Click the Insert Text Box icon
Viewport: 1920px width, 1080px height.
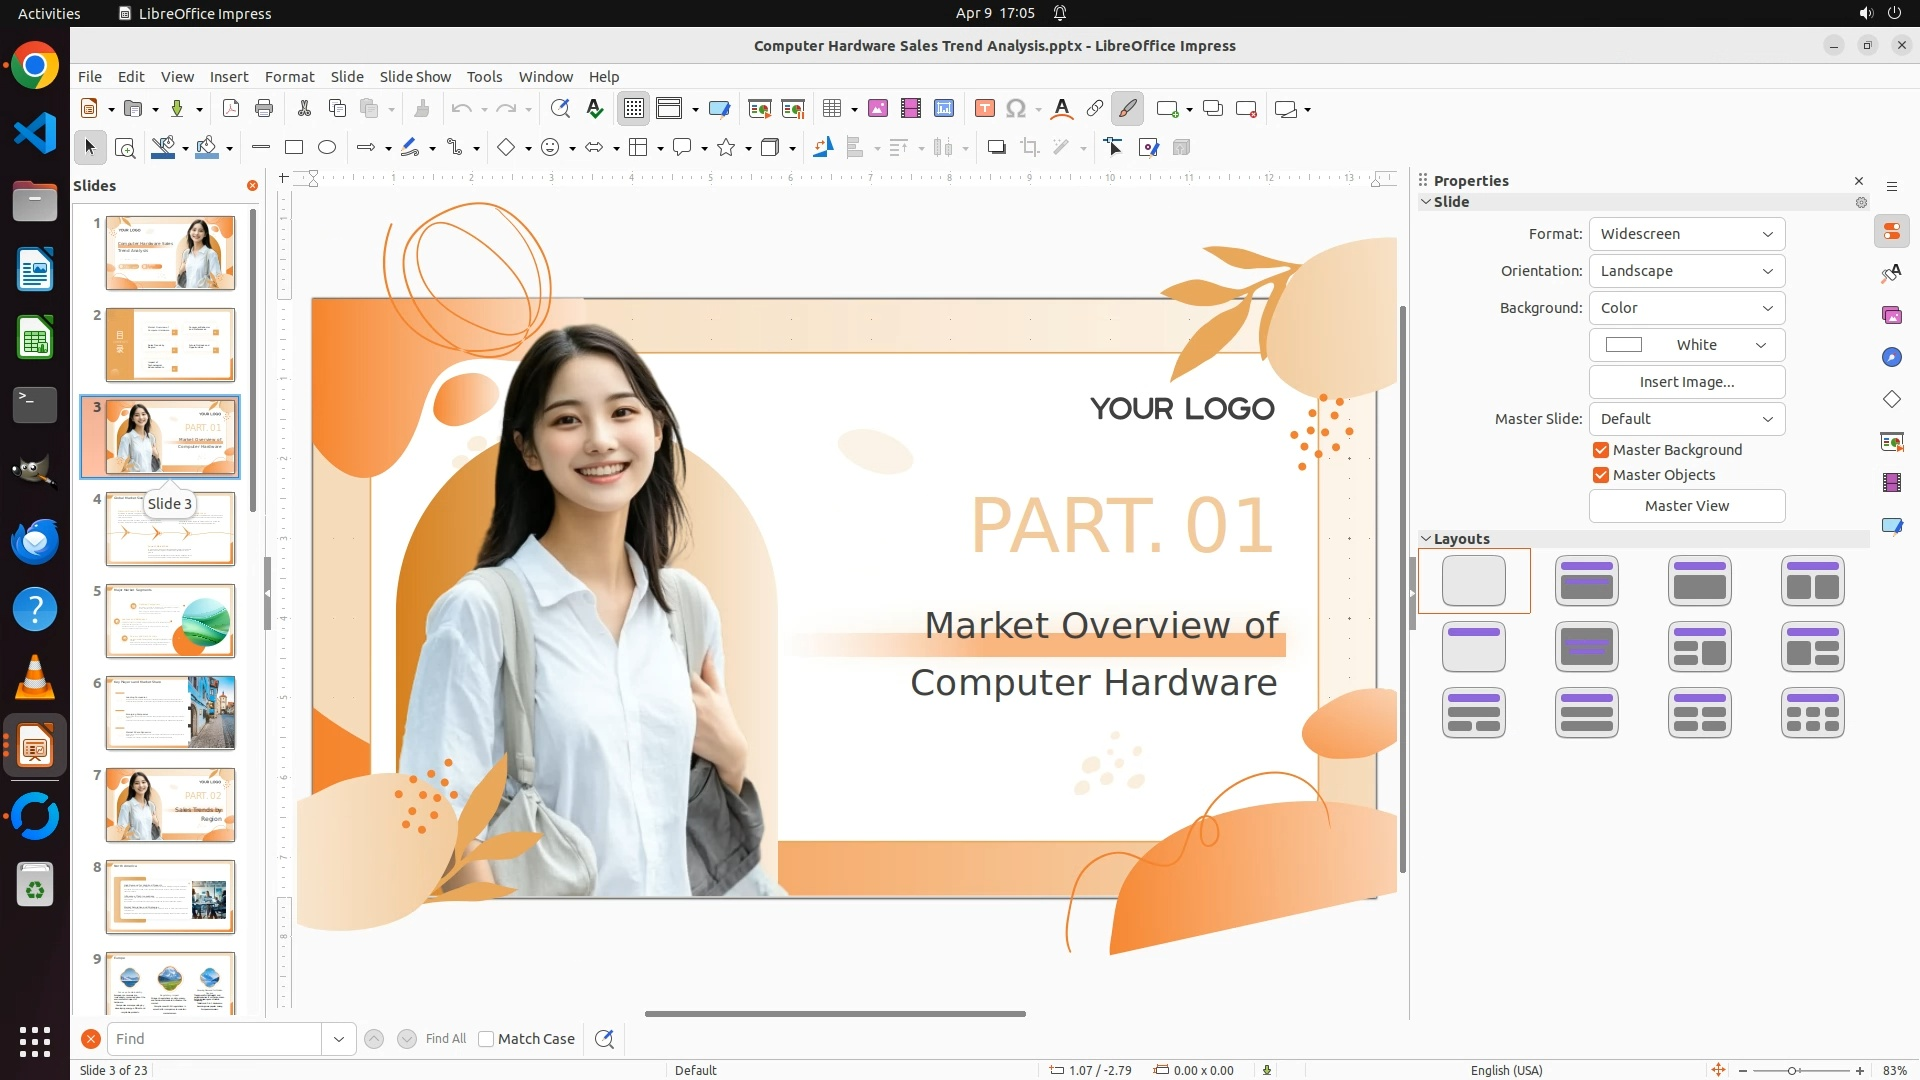(x=984, y=109)
